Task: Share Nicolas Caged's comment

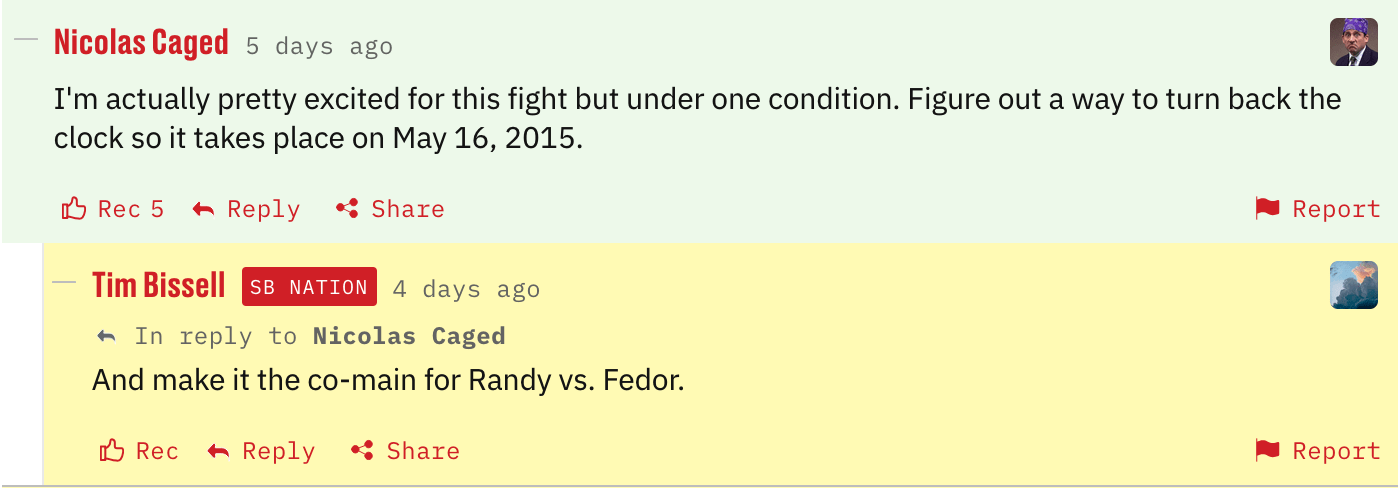Action: (x=390, y=209)
